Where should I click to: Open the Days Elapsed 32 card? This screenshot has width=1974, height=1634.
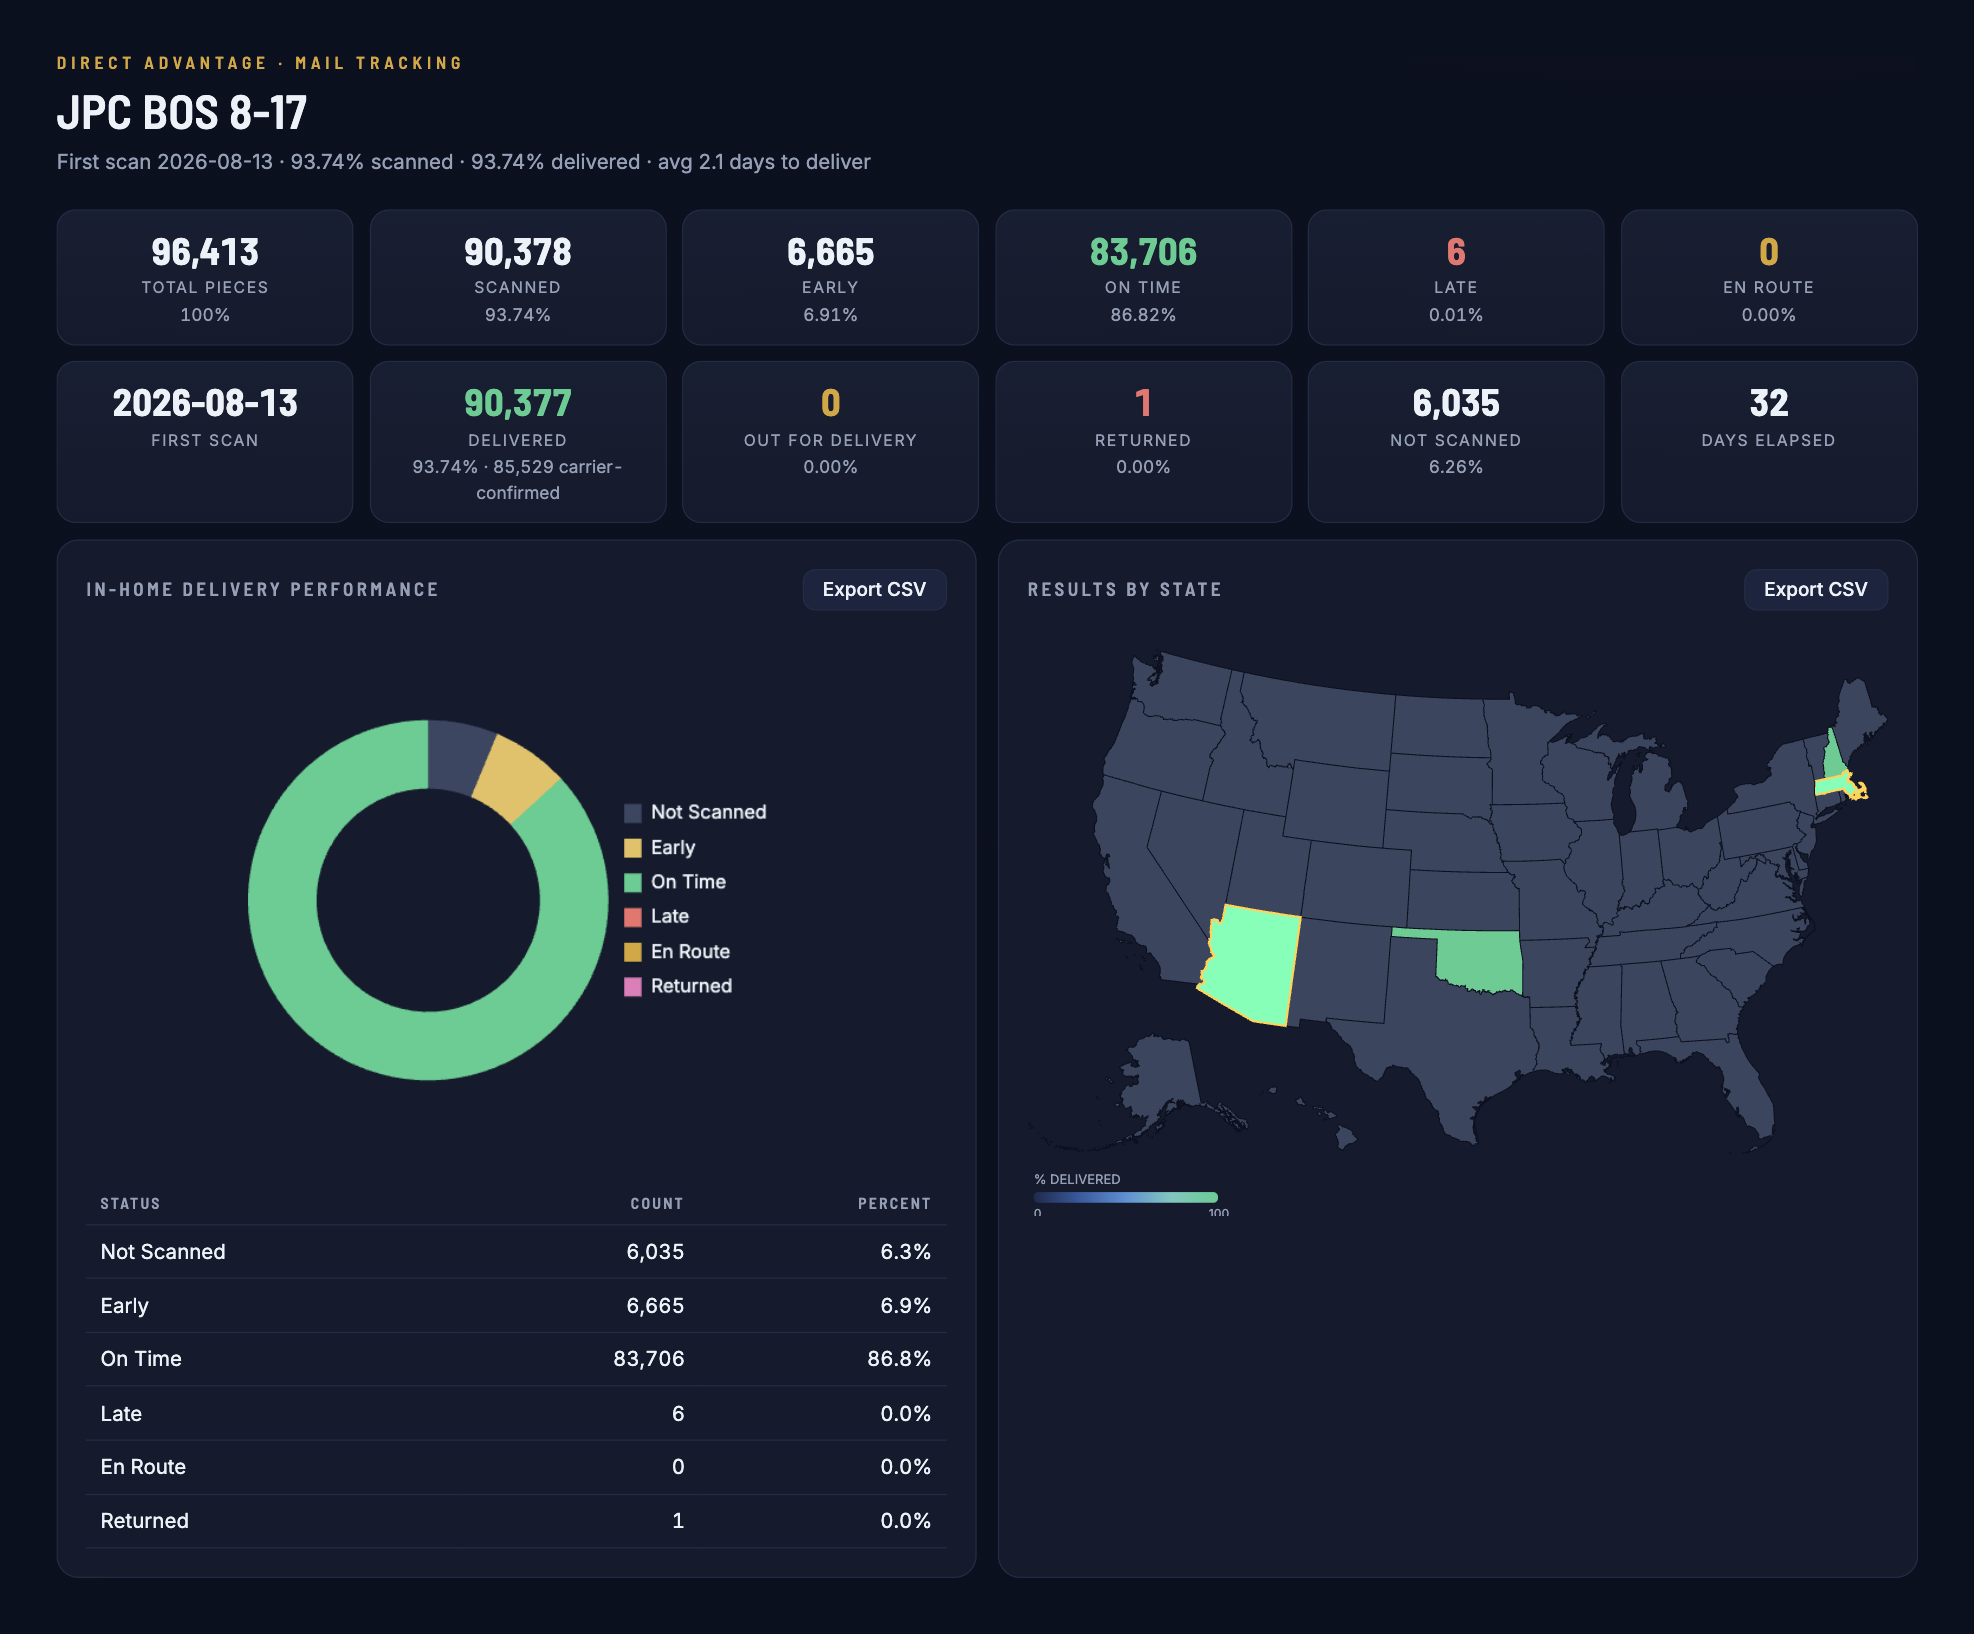(1769, 442)
